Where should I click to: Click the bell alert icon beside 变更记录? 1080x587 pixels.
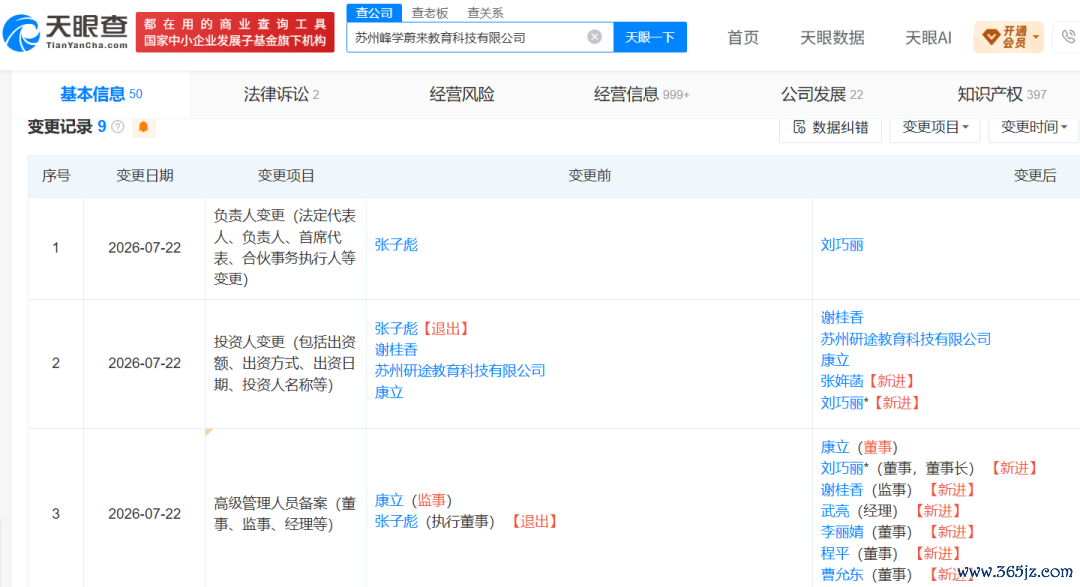click(x=143, y=127)
